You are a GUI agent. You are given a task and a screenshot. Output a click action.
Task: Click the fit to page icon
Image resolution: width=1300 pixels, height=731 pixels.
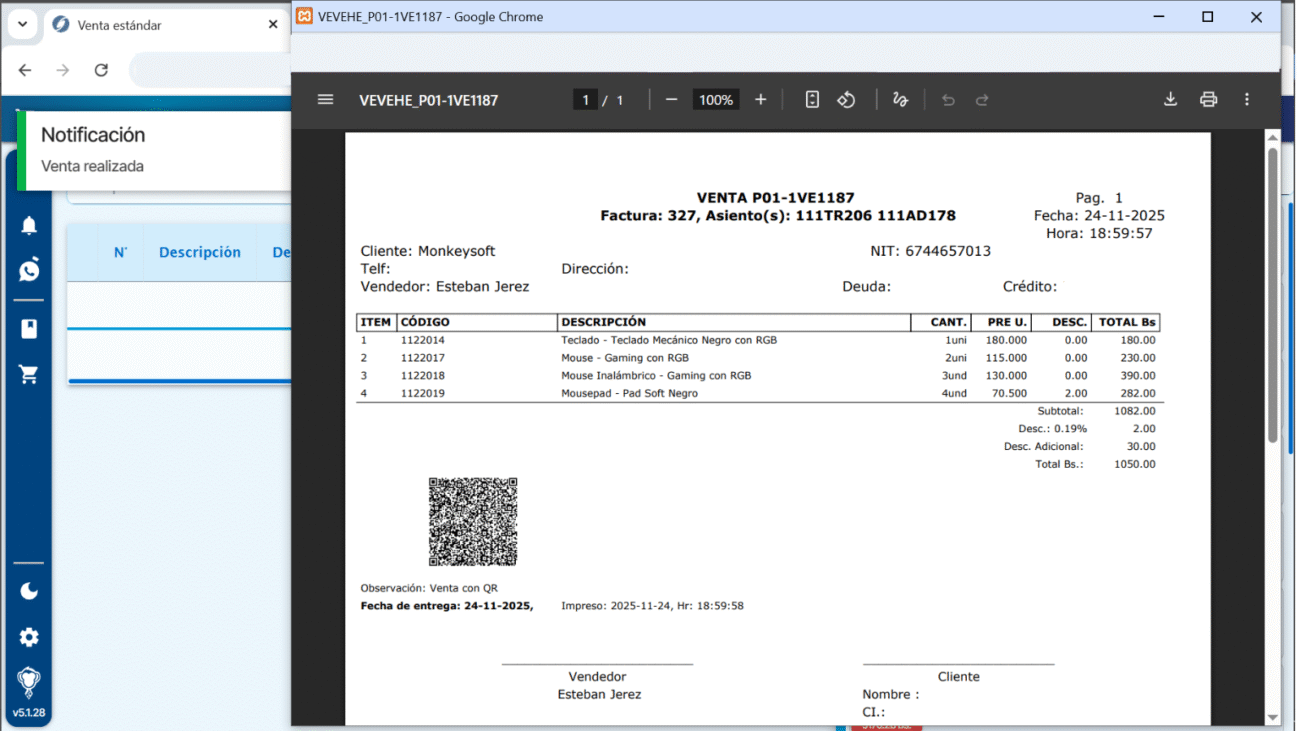pyautogui.click(x=812, y=100)
